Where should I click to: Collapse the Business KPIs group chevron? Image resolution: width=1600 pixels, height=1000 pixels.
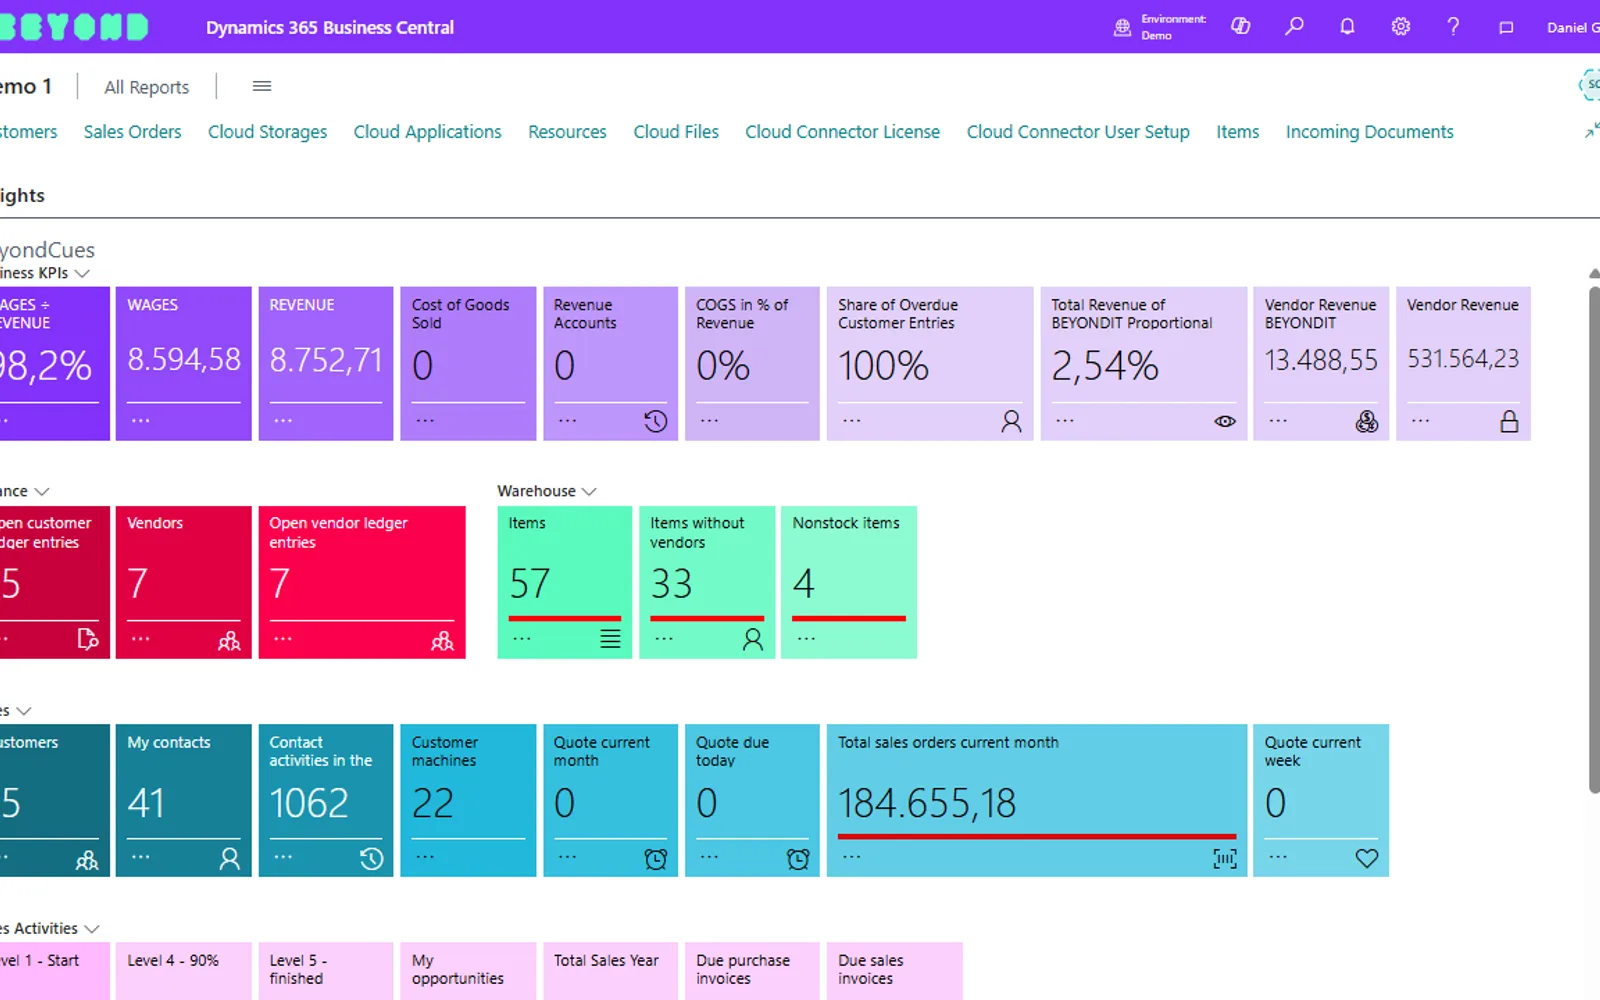(x=82, y=273)
